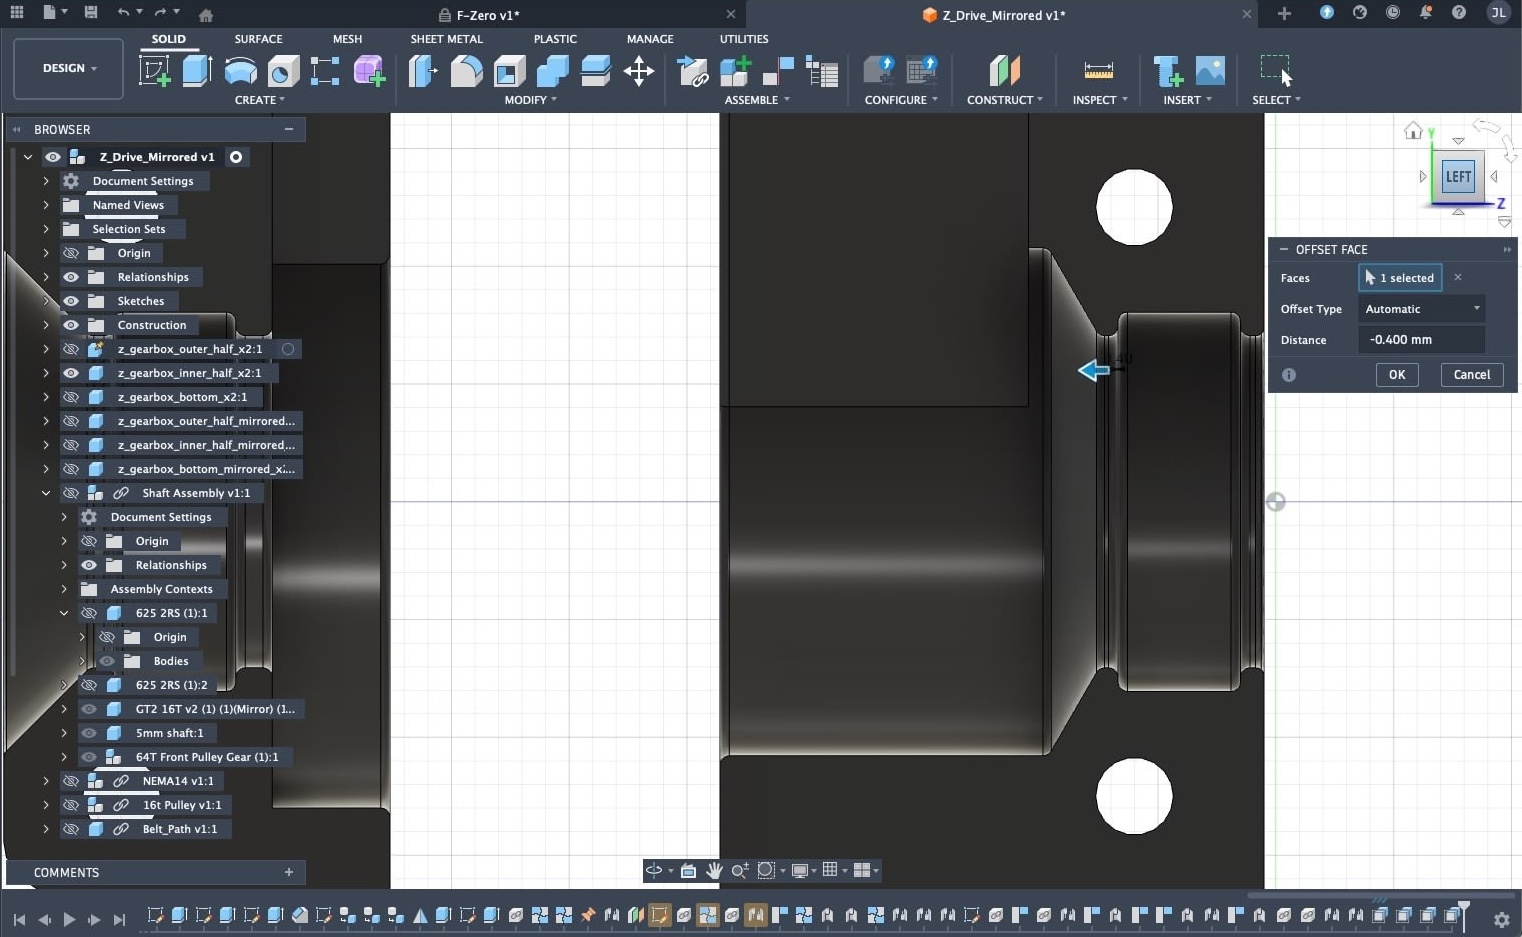This screenshot has height=937, width=1522.
Task: Click the Move/Copy arrows icon
Action: pos(638,71)
